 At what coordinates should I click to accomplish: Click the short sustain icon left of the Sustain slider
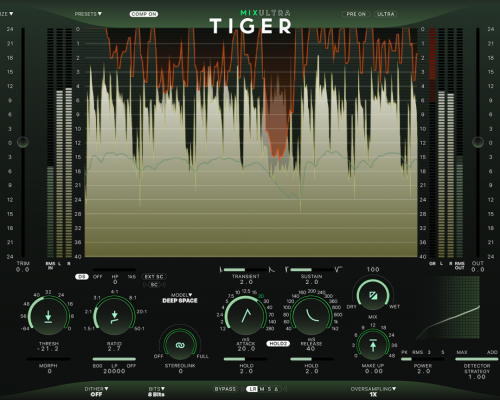(287, 269)
